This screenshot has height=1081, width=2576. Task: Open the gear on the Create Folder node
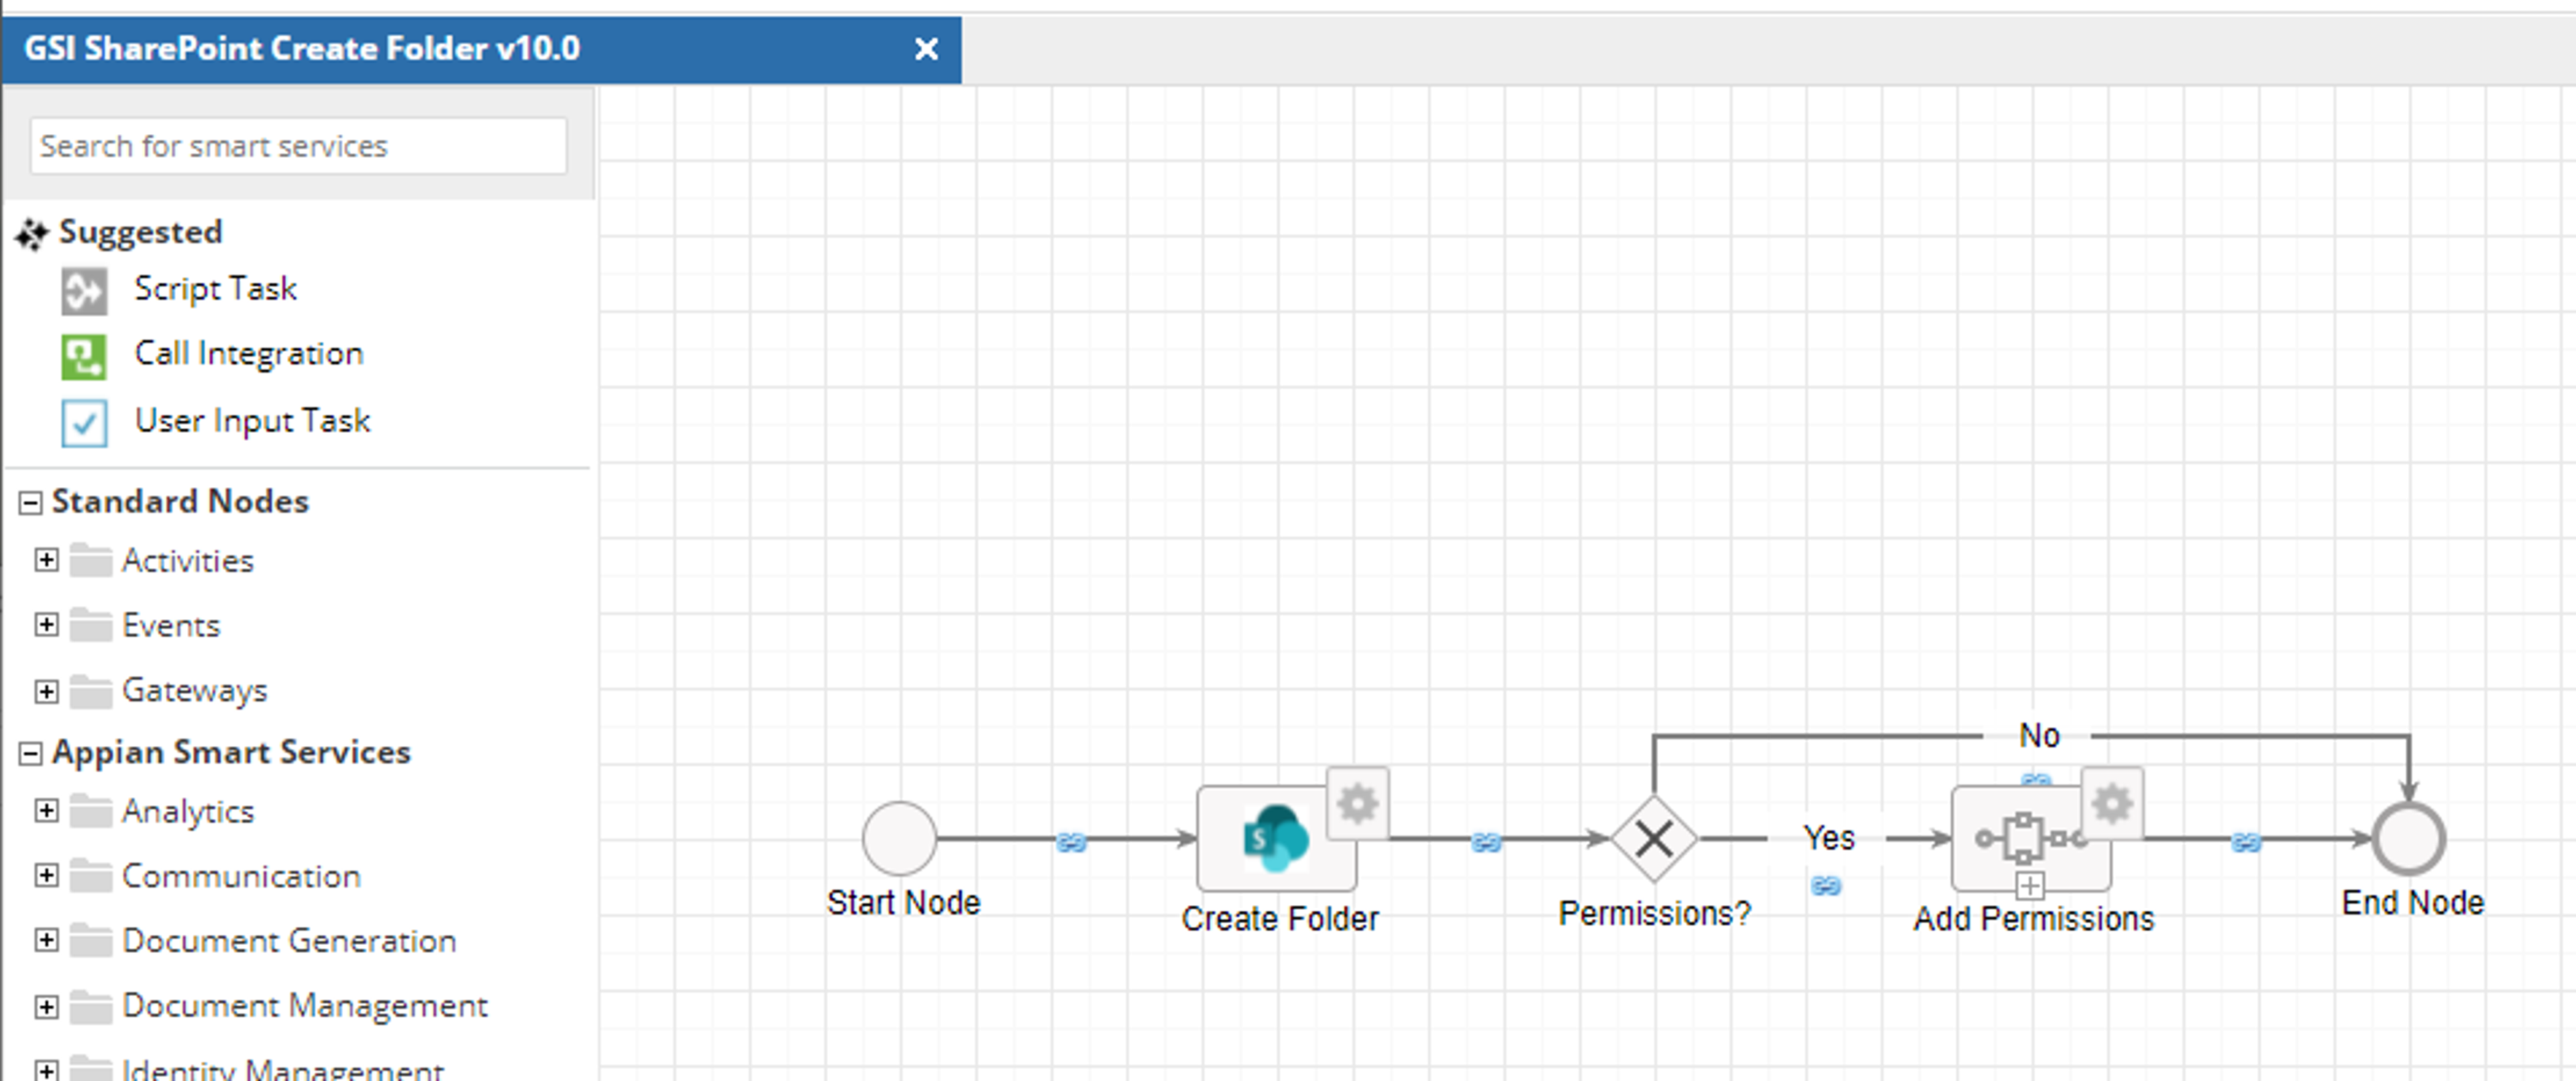1357,803
